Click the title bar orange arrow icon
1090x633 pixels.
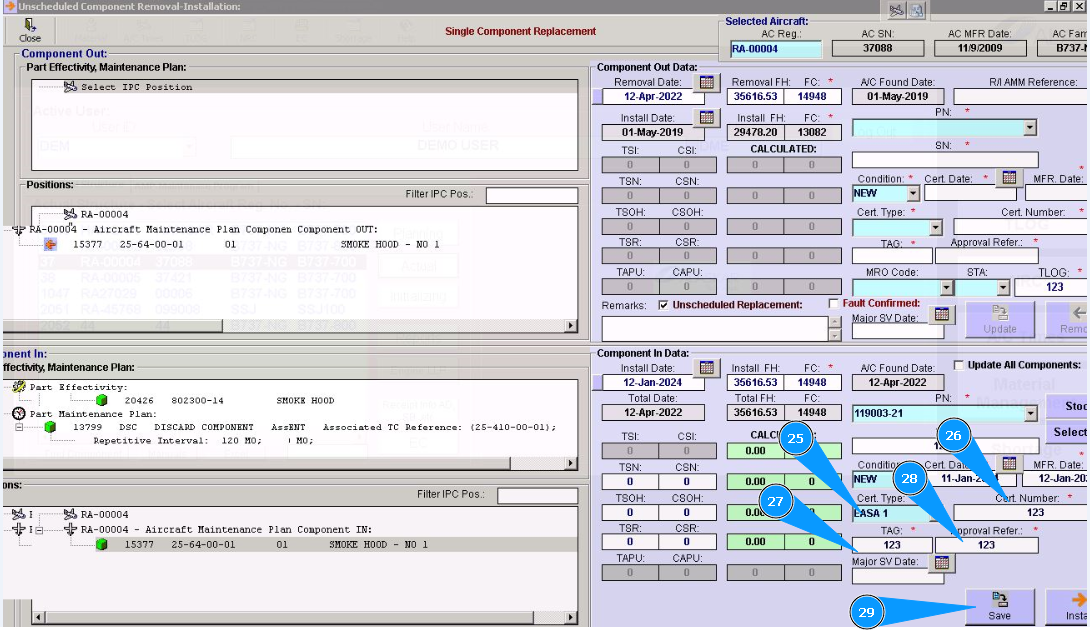coord(9,6)
